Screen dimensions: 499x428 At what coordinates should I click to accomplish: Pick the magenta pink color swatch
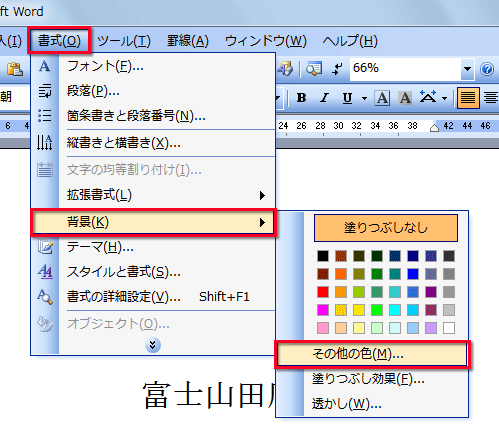tap(323, 310)
